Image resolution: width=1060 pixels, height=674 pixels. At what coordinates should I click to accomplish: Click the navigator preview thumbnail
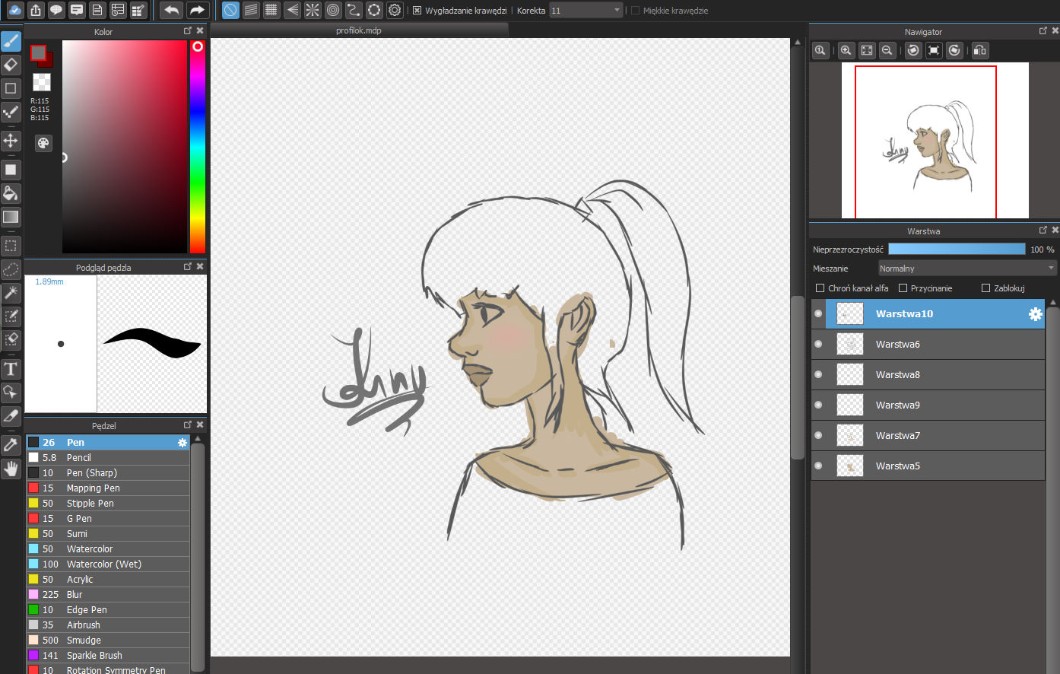pos(934,140)
